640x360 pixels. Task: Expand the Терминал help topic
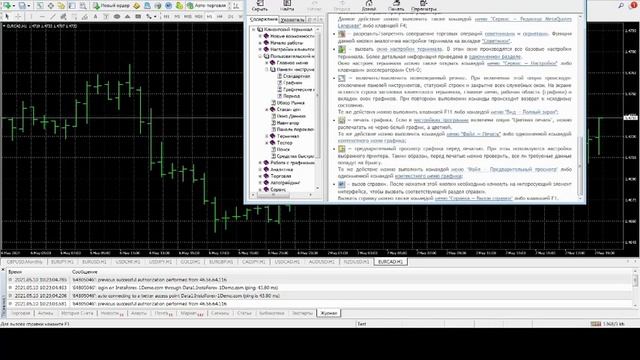[x=267, y=136]
